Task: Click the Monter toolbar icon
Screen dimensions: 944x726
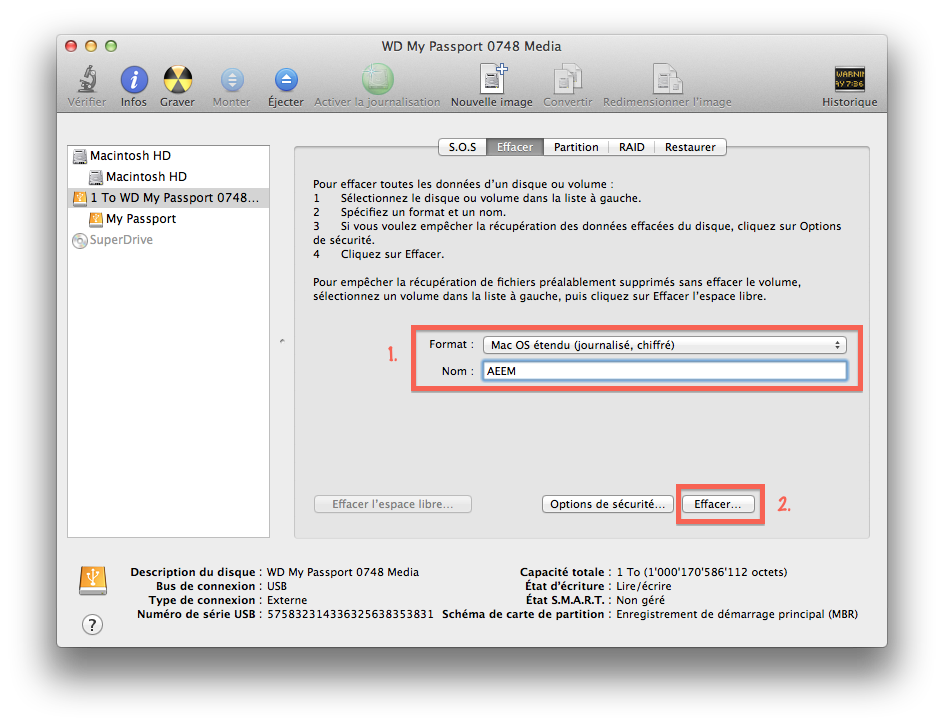Action: point(232,81)
